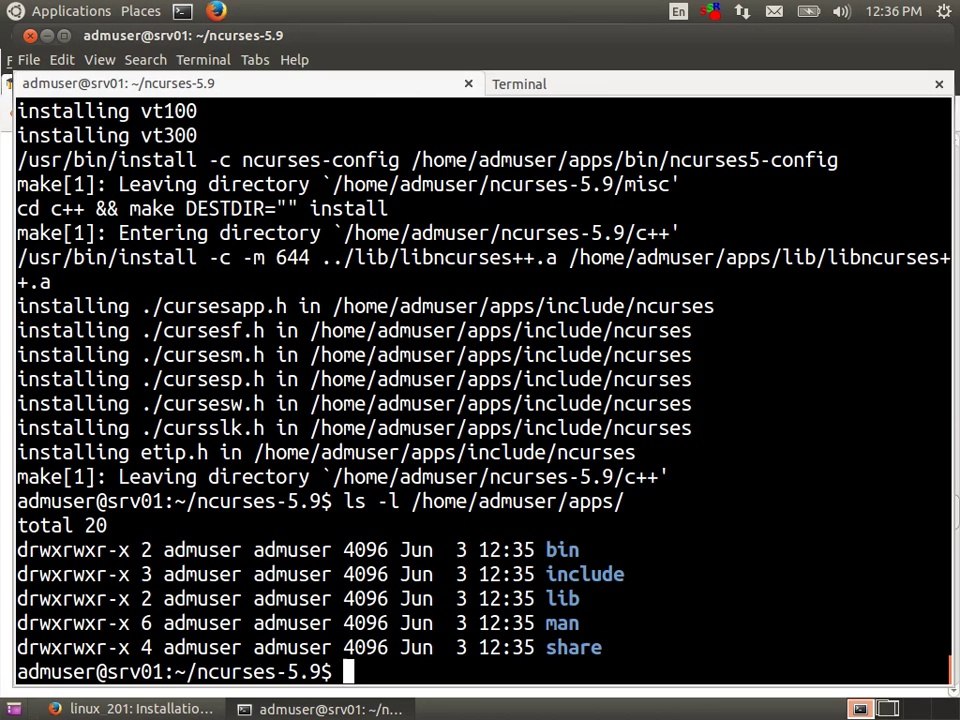Click the 'total 20' output line
This screenshot has height=720, width=960.
point(62,525)
